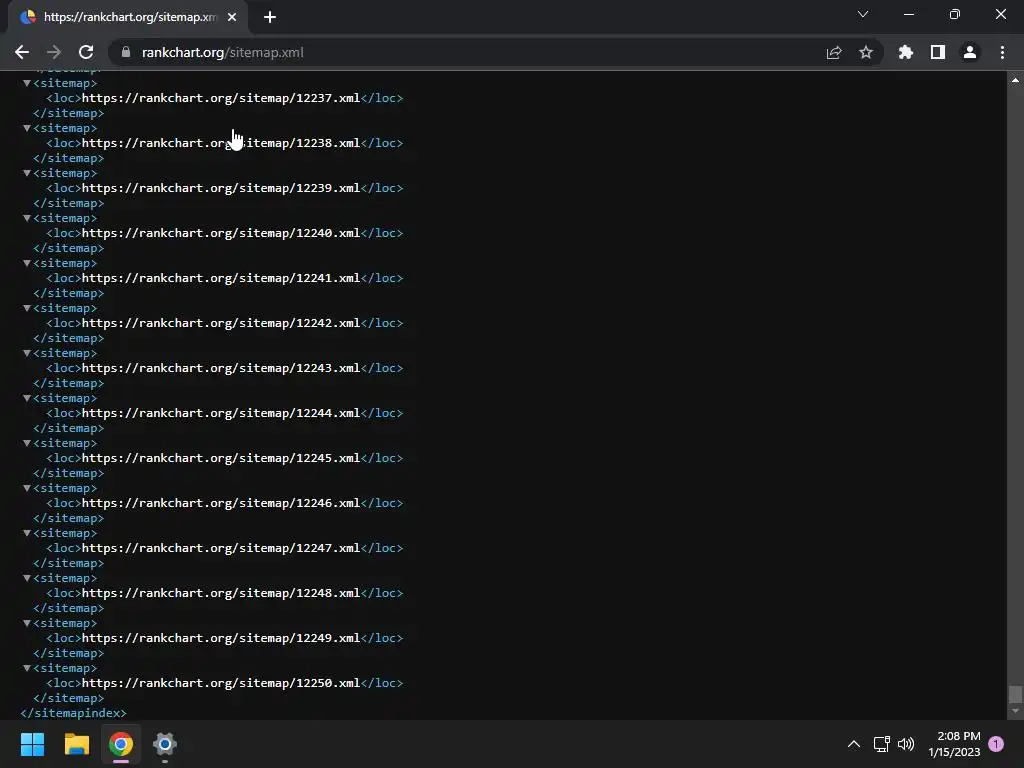
Task: View site information via lock icon
Action: (126, 52)
